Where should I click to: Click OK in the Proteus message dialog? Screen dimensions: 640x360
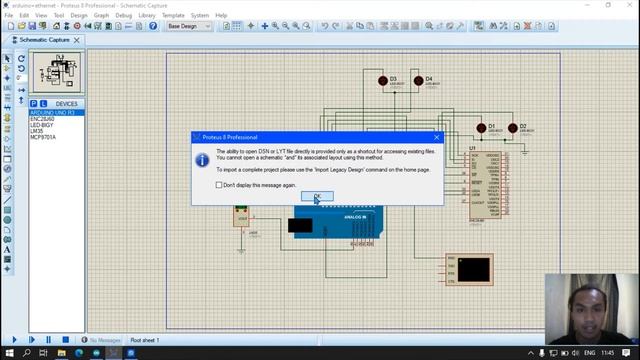click(317, 196)
